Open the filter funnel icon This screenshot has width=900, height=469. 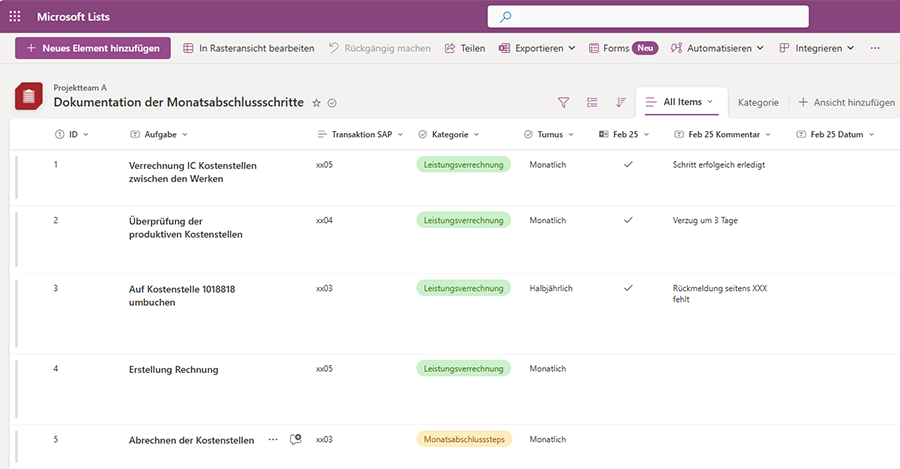(564, 102)
